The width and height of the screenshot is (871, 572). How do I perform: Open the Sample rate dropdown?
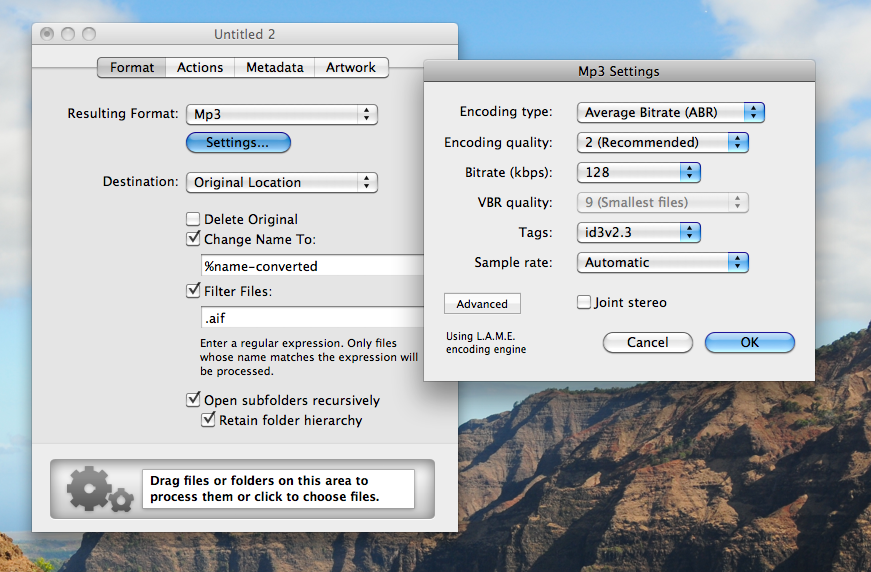(x=662, y=263)
